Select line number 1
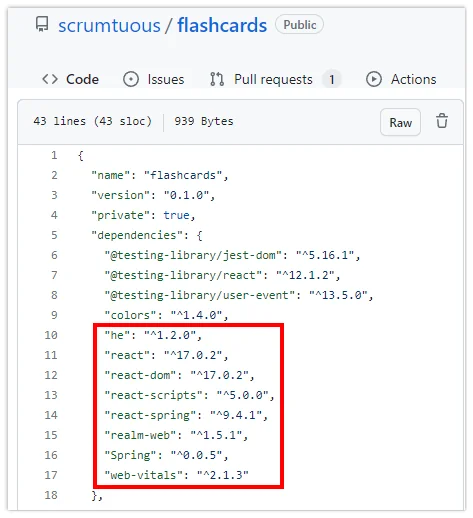 [x=54, y=155]
